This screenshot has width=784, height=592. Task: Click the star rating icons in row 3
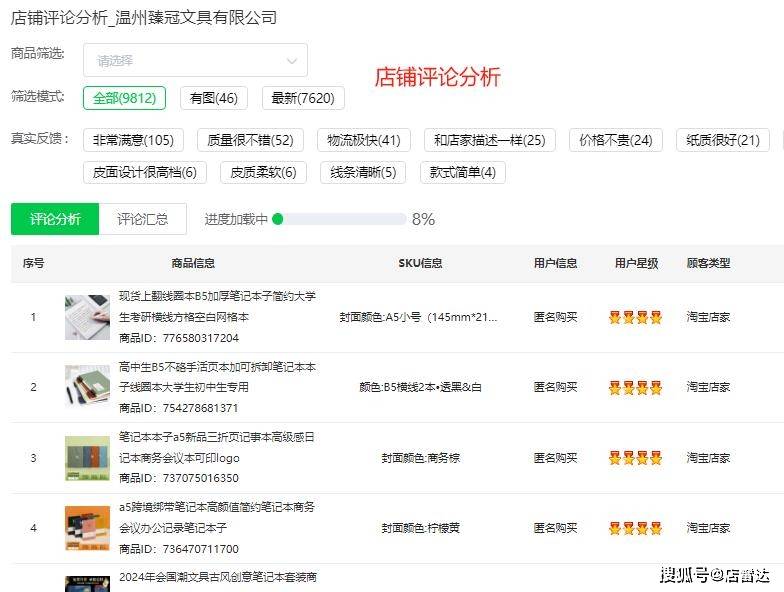coord(635,458)
